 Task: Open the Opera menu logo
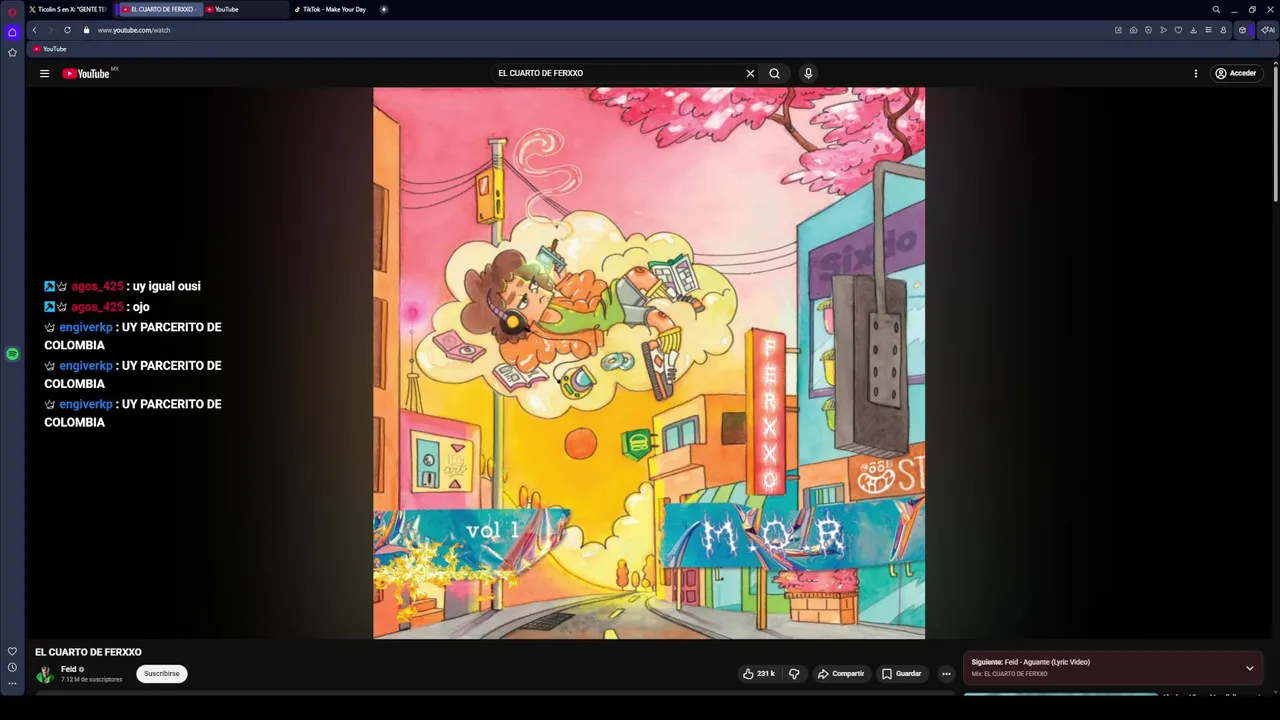click(x=12, y=11)
